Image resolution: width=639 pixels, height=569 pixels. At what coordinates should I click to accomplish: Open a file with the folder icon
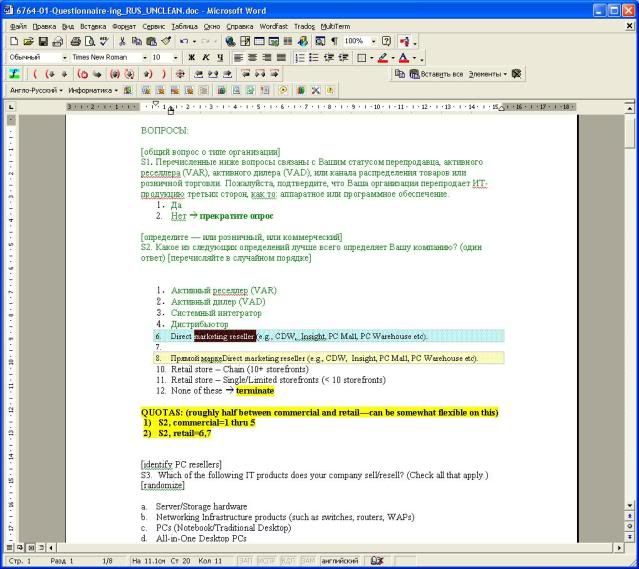tap(28, 41)
